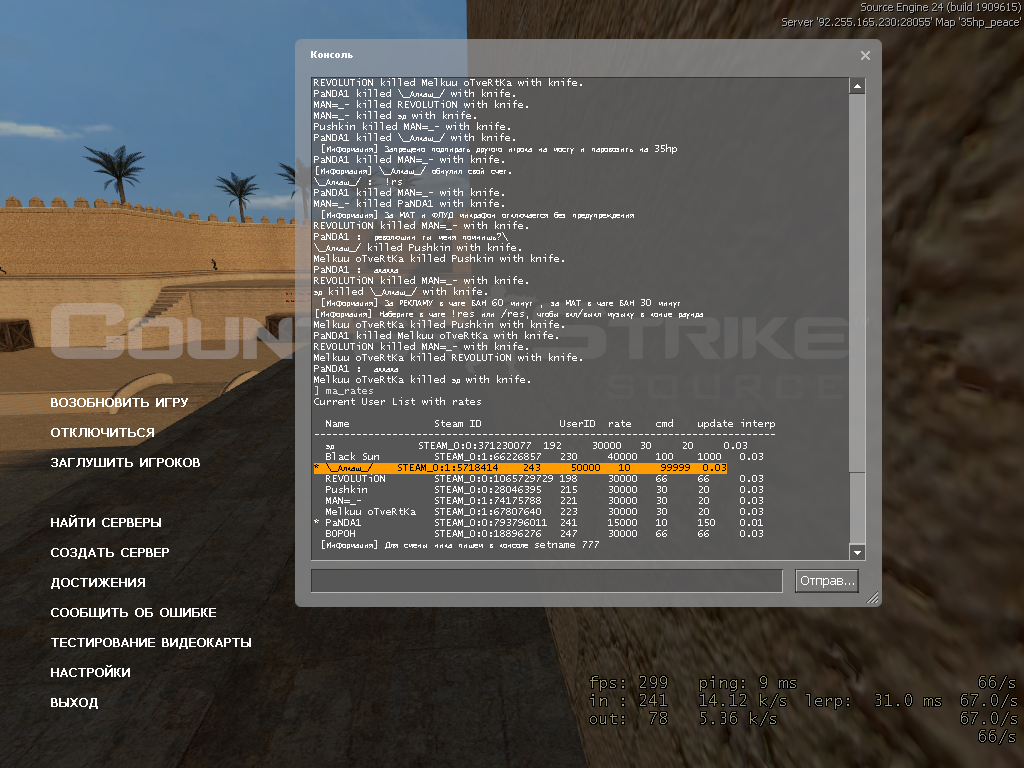Click the console window resize grip
Viewport: 1024px width, 768px height.
click(872, 598)
